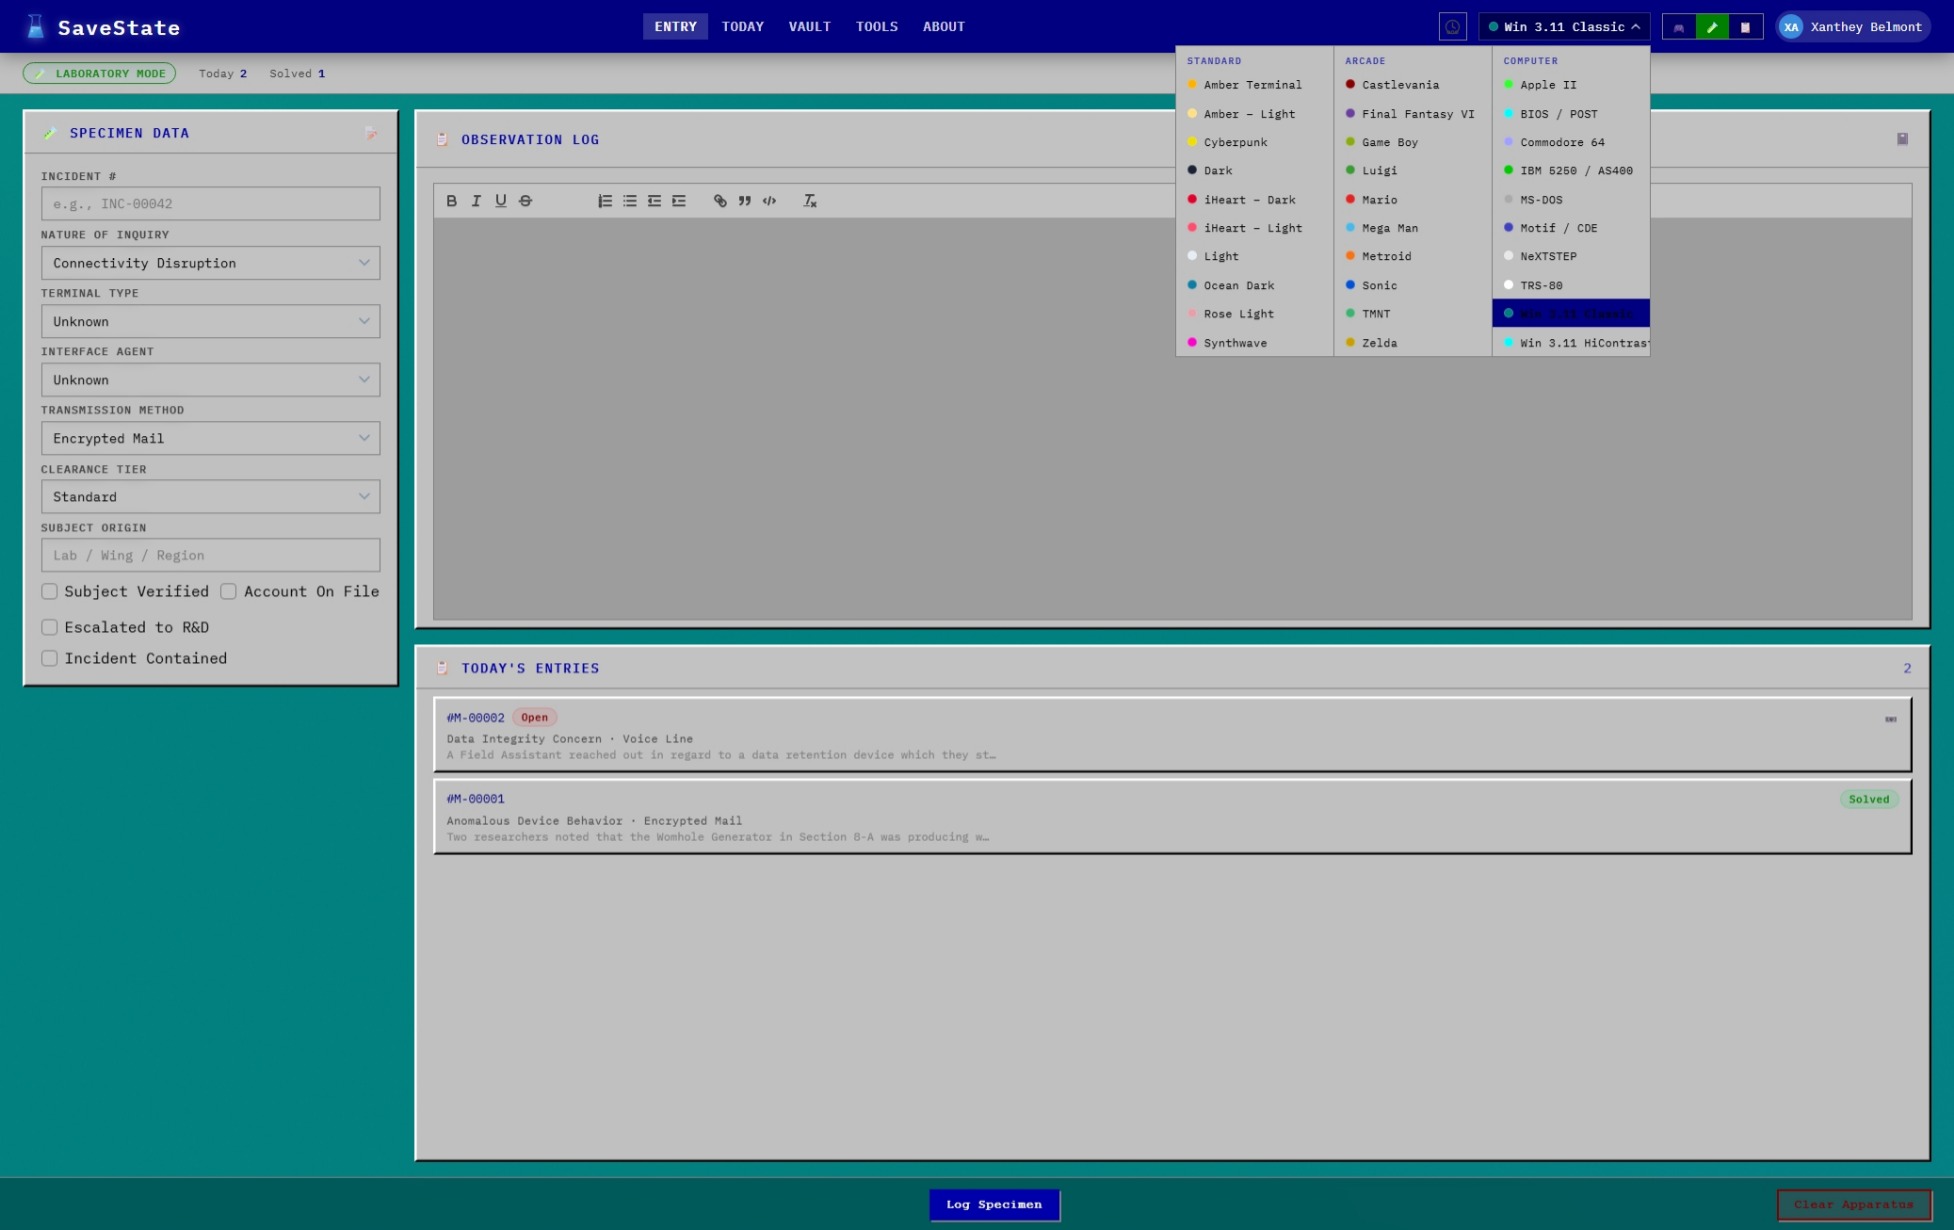The width and height of the screenshot is (1954, 1230).
Task: Open the Nature of Inquiry dropdown
Action: (210, 263)
